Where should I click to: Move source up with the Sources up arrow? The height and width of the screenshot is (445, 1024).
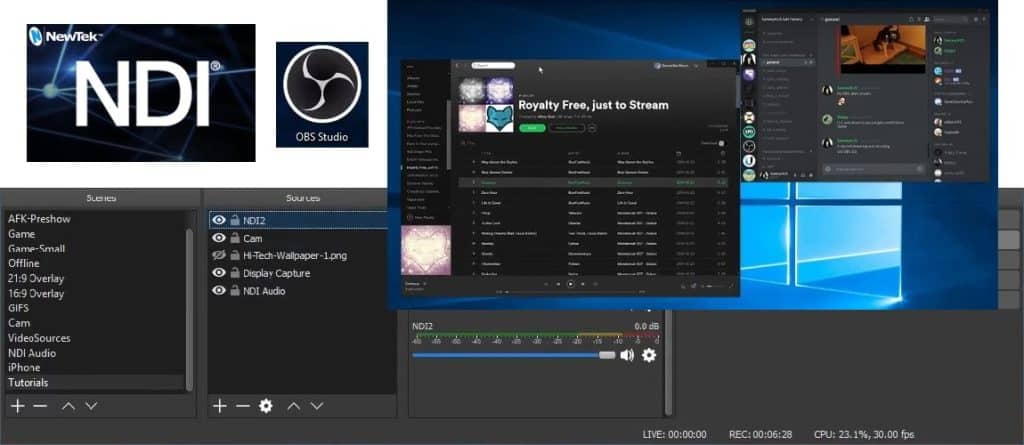click(x=294, y=406)
